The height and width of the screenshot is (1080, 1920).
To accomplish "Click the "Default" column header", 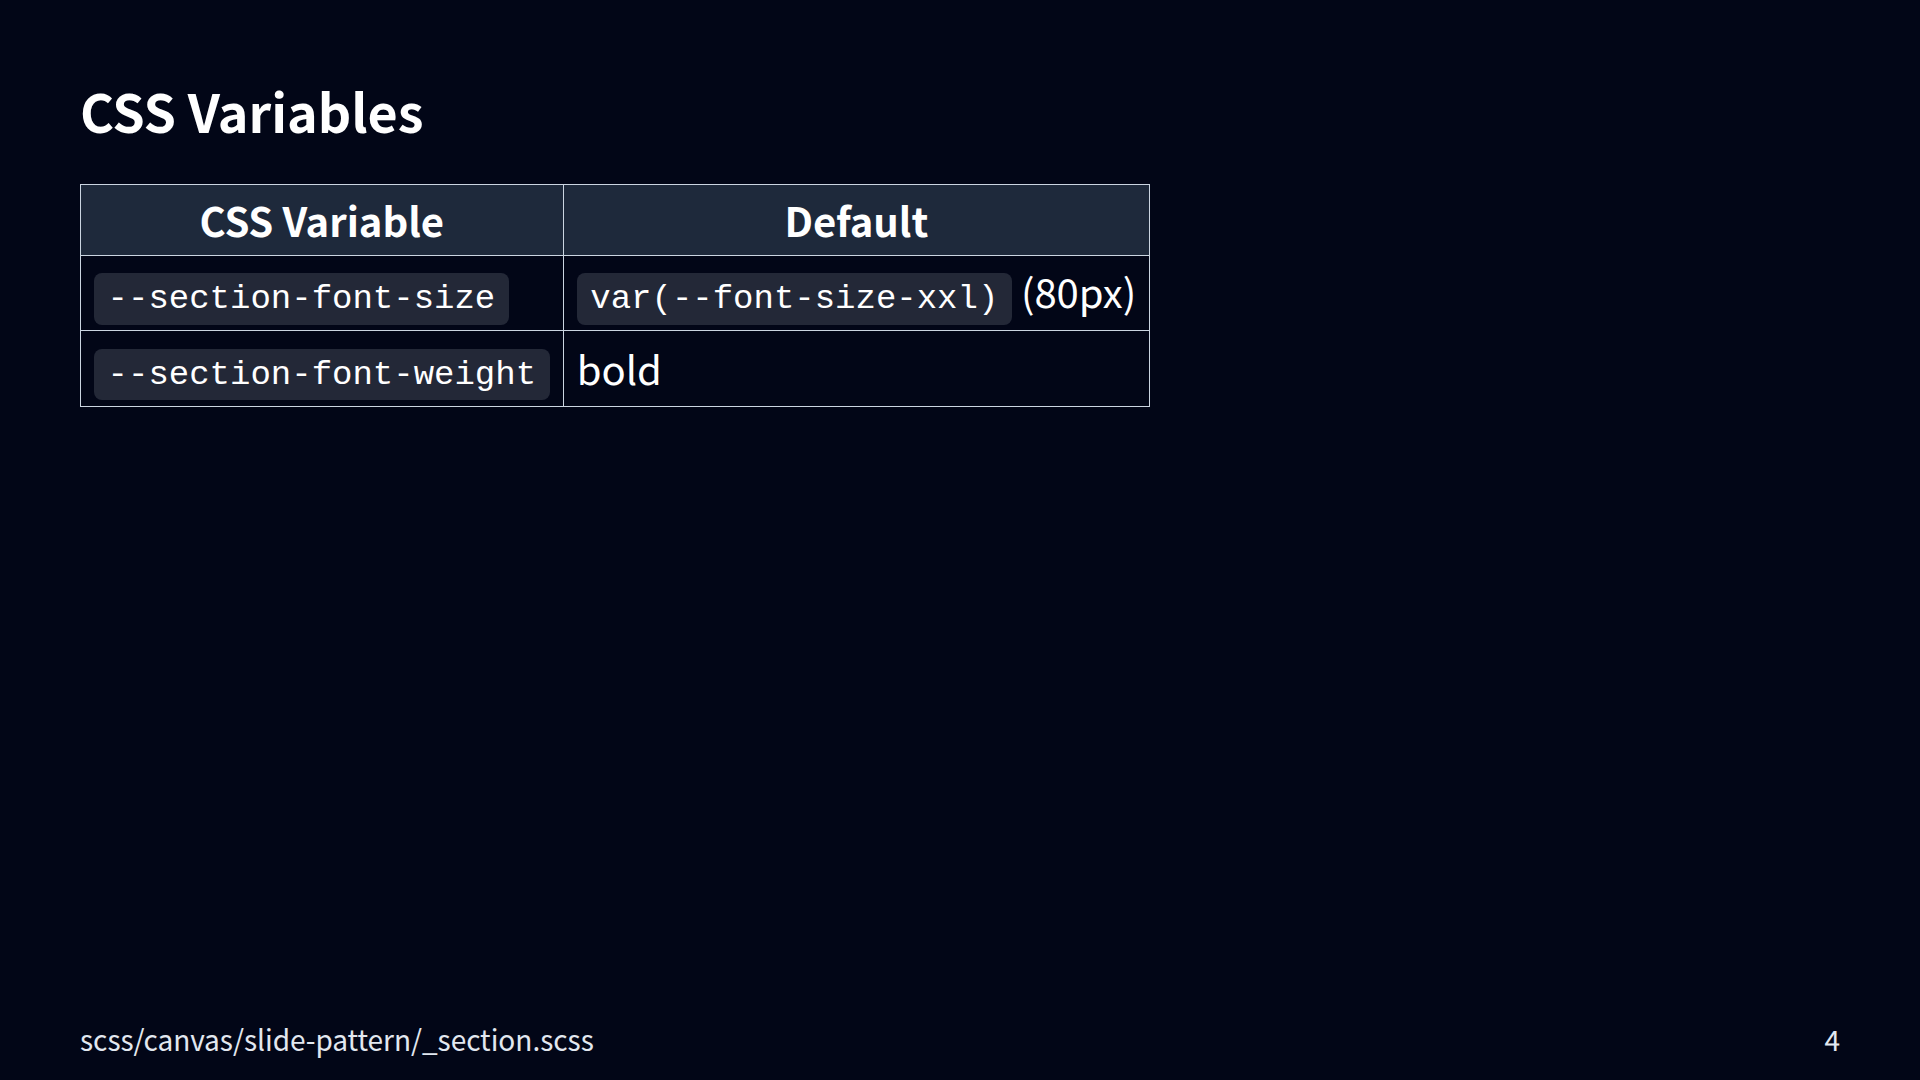I will (856, 222).
